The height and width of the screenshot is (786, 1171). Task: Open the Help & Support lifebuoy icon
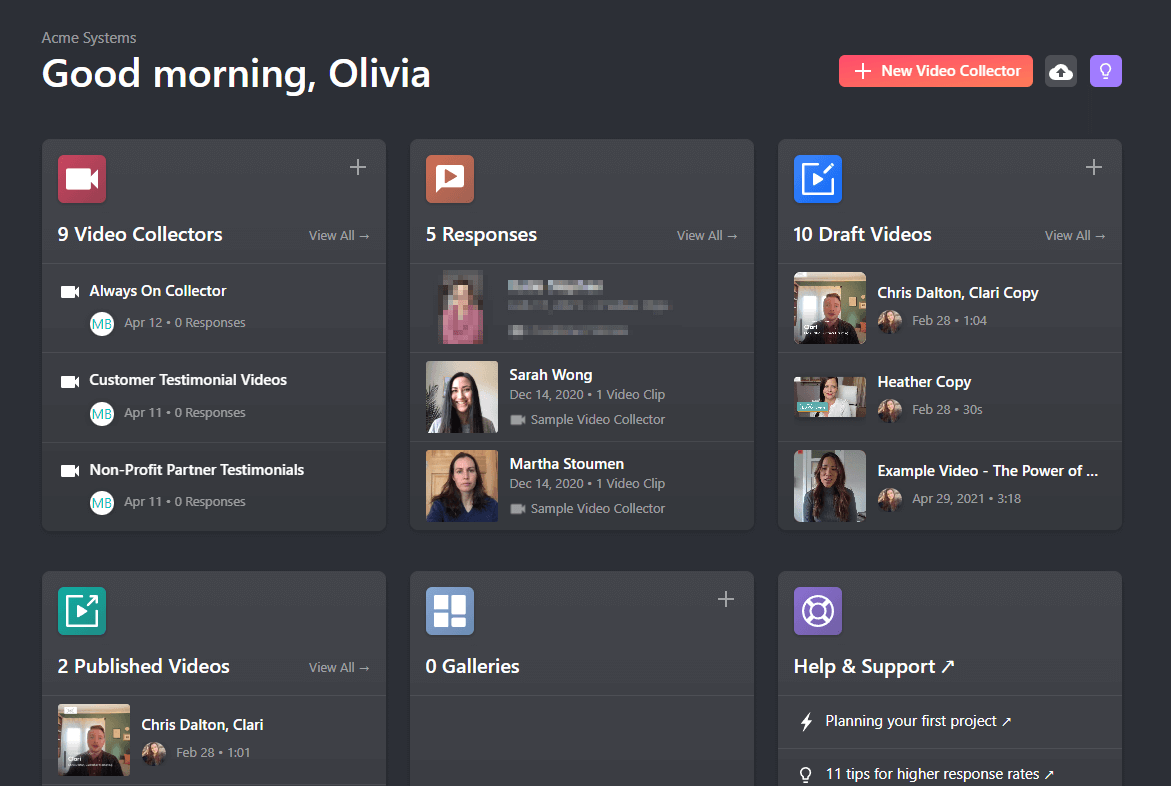pyautogui.click(x=817, y=610)
